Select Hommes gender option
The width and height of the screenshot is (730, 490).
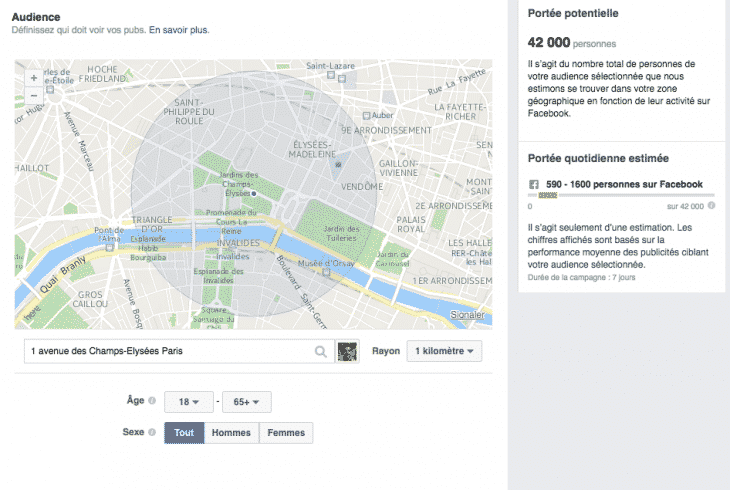(x=231, y=433)
